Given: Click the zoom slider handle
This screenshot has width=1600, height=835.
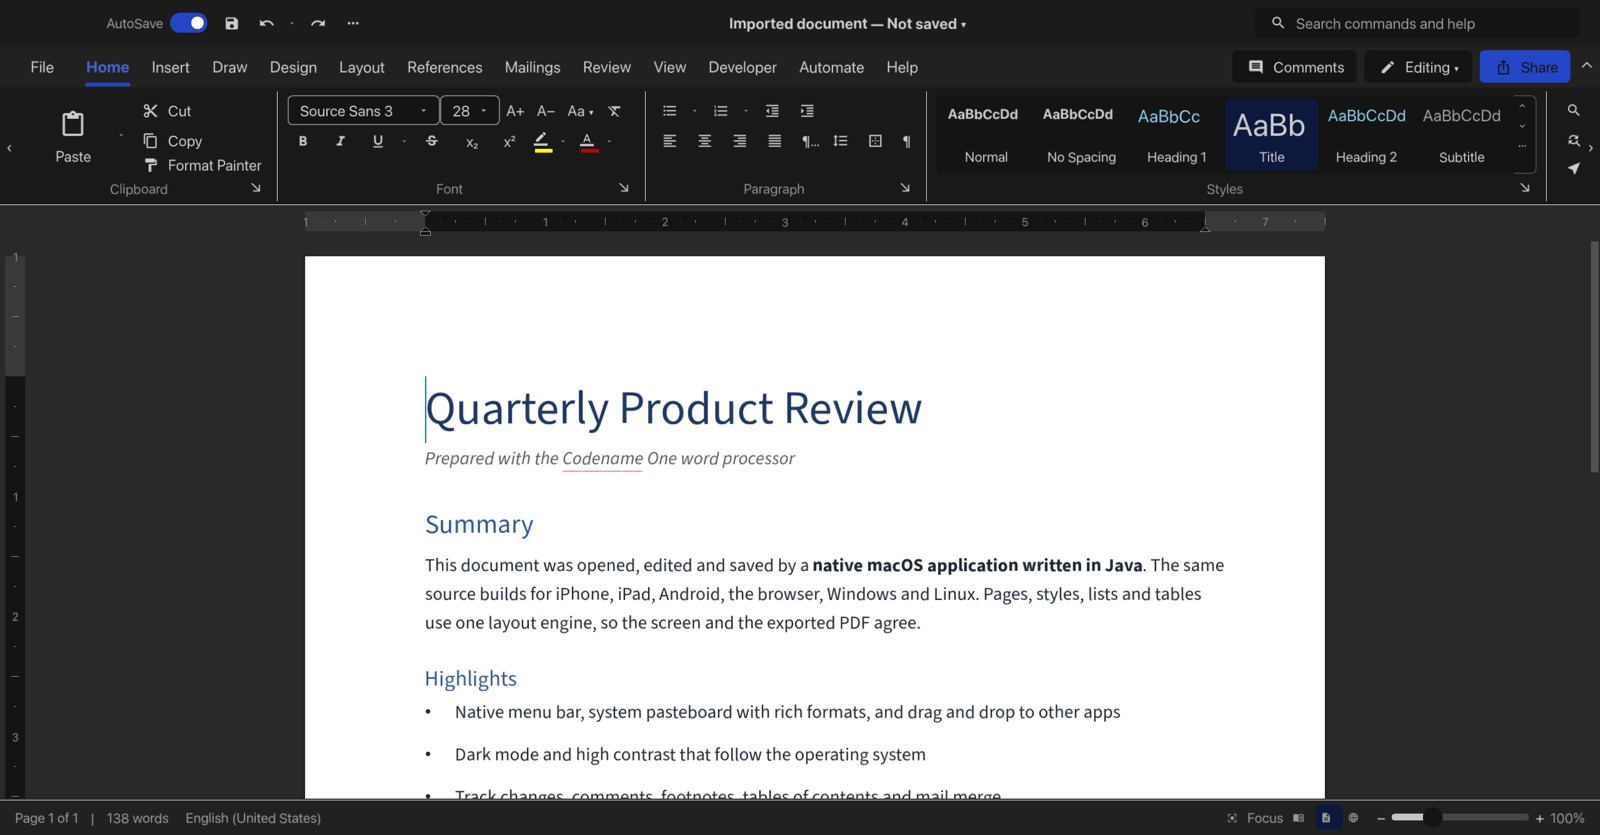Looking at the screenshot, I should click(x=1432, y=817).
